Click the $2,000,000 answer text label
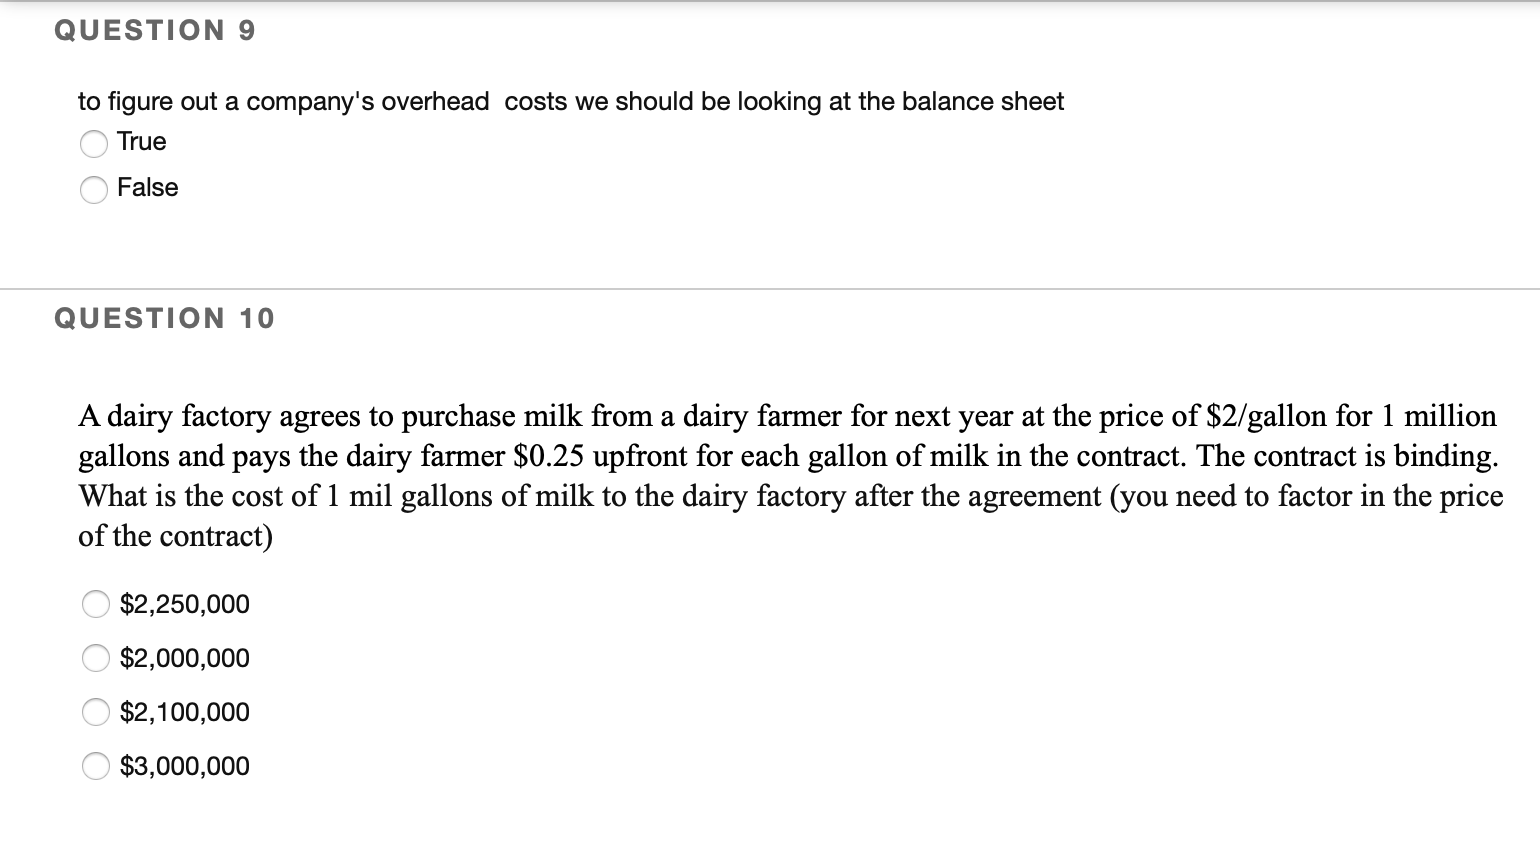 pos(184,658)
